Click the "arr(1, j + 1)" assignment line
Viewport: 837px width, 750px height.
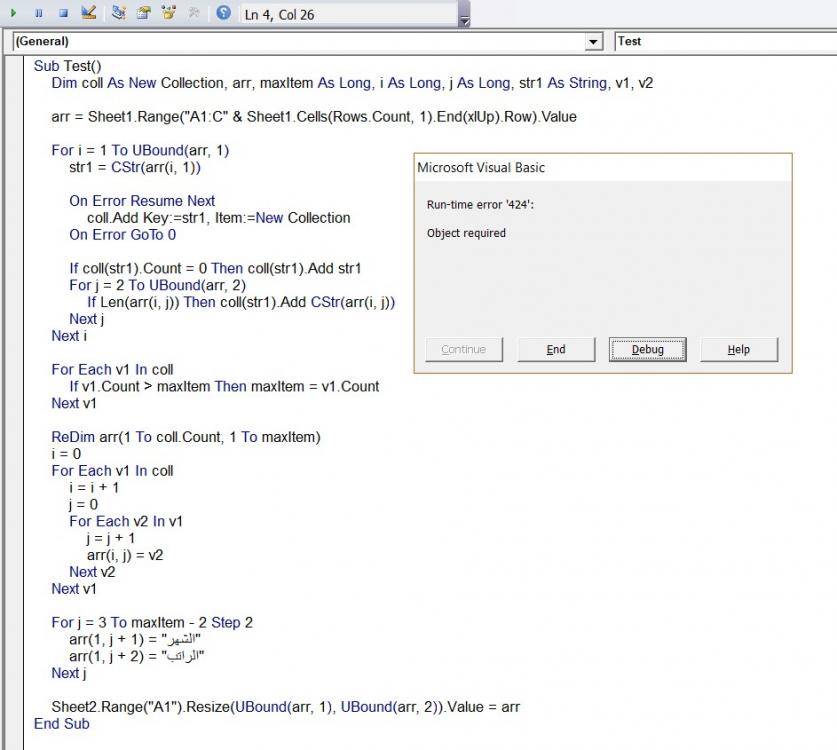click(135, 640)
